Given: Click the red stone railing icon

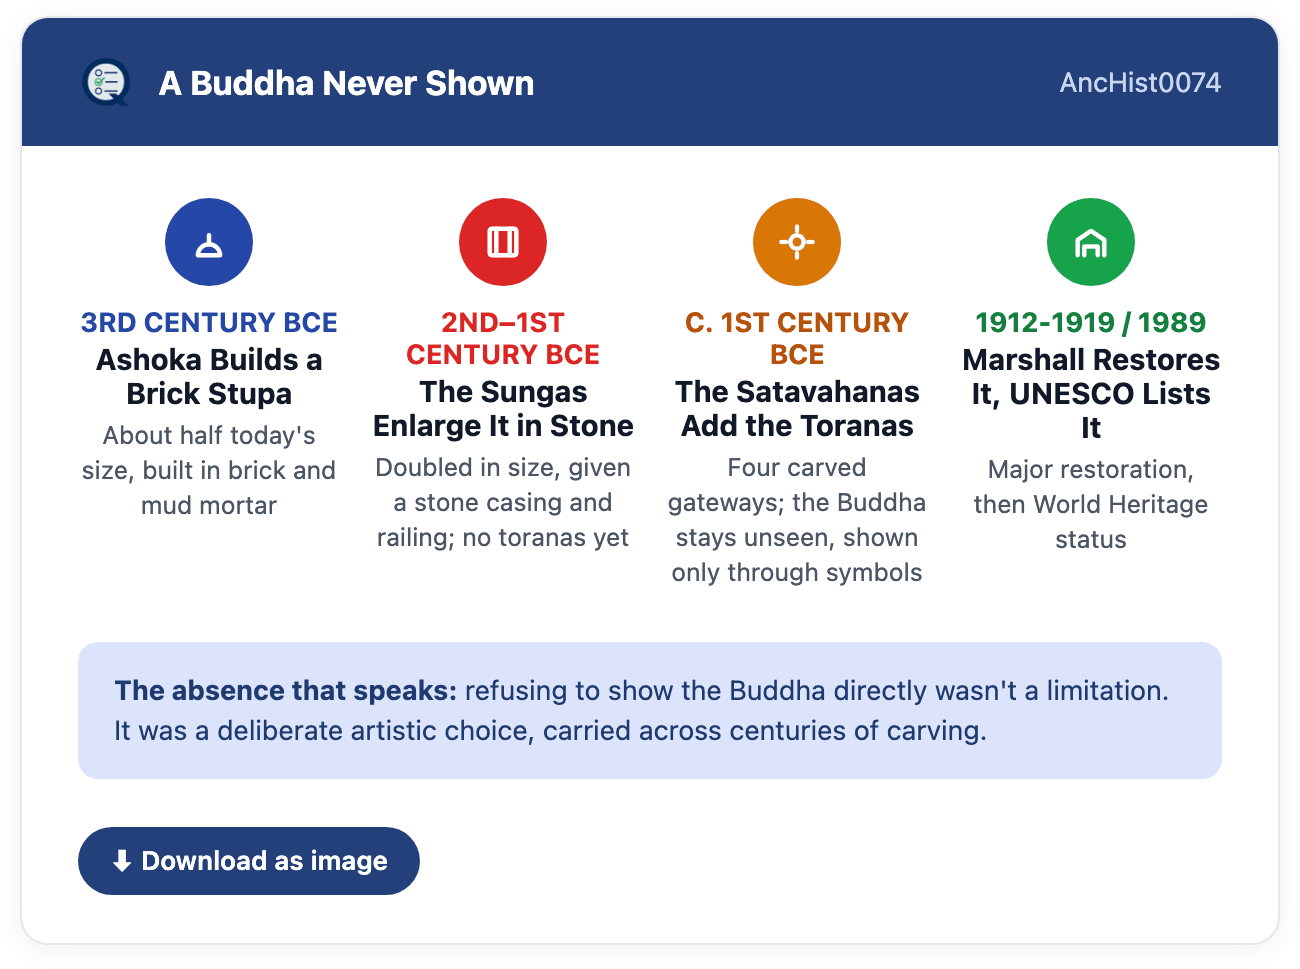Looking at the screenshot, I should [503, 242].
